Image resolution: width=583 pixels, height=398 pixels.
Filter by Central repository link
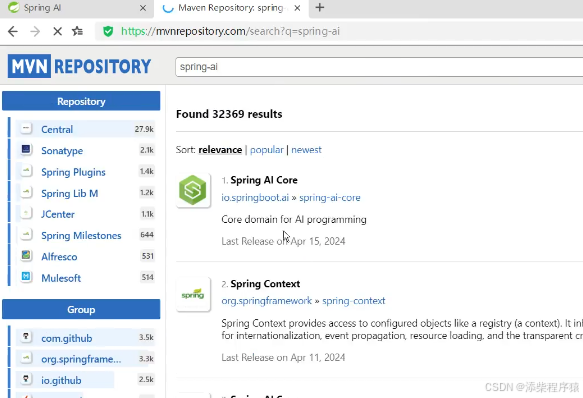pos(57,129)
